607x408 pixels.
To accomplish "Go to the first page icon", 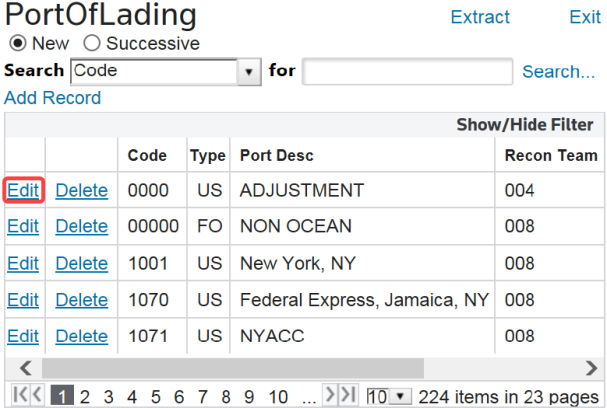I will tap(21, 395).
